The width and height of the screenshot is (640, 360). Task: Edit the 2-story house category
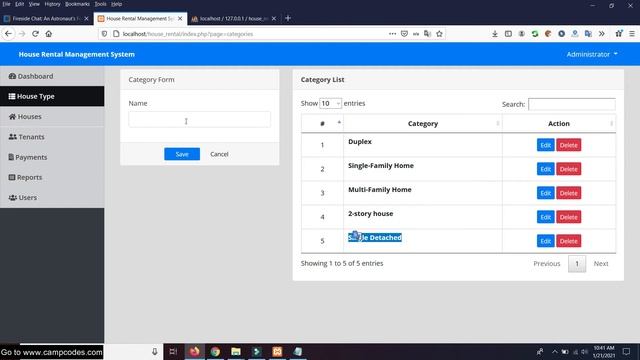tap(545, 217)
